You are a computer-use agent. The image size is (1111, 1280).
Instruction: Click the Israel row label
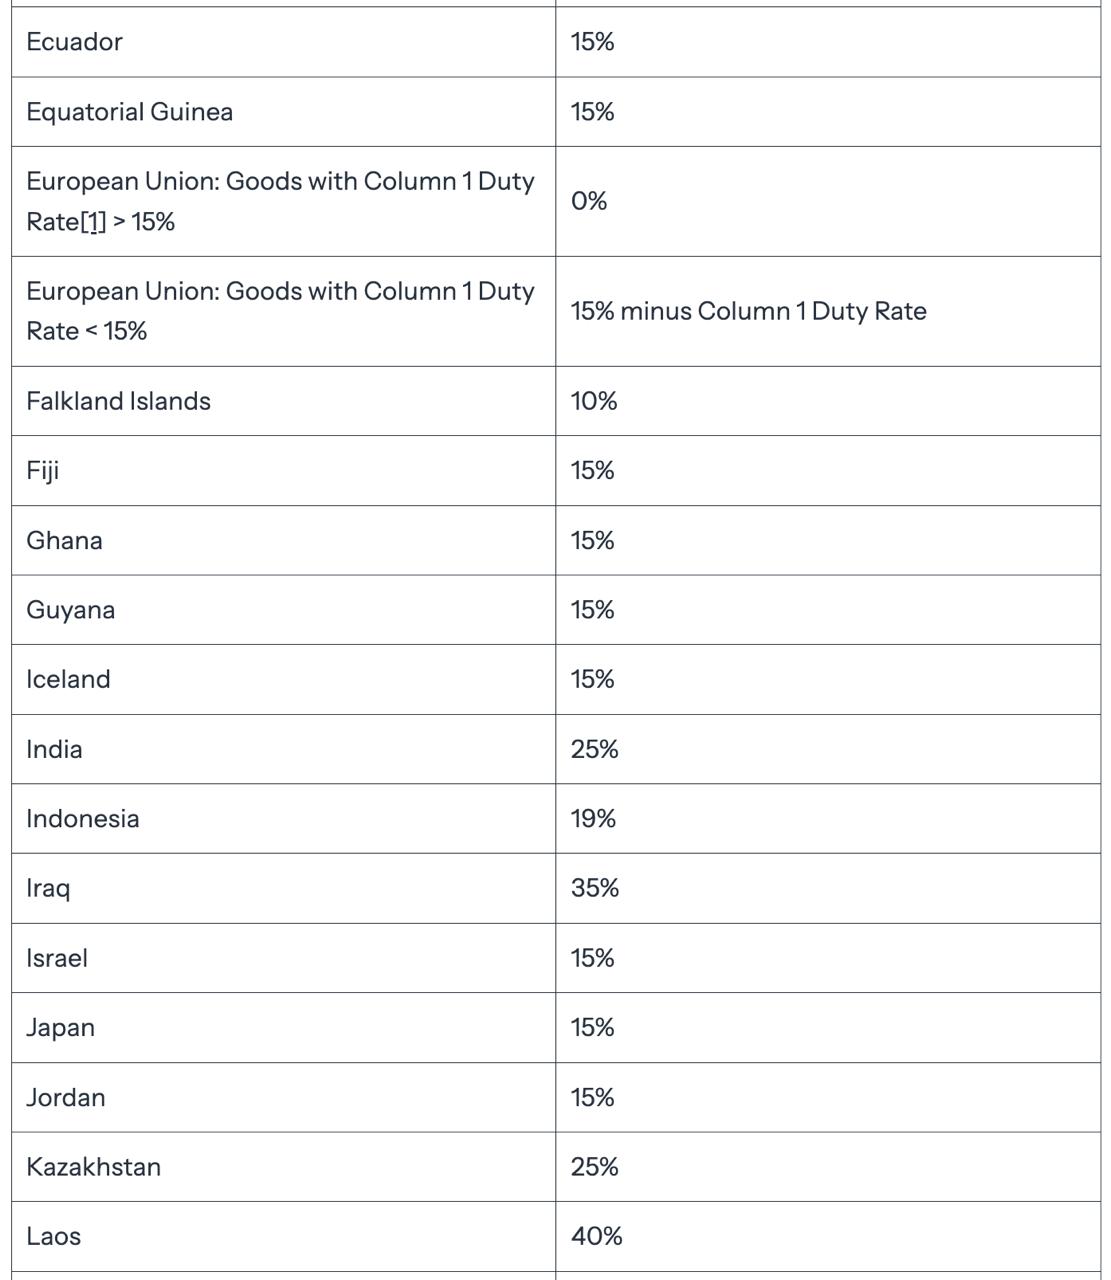[x=57, y=958]
